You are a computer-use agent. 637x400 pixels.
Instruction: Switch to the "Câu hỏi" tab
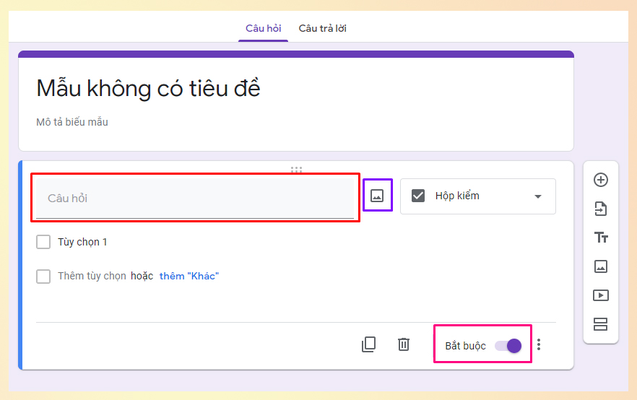coord(263,28)
